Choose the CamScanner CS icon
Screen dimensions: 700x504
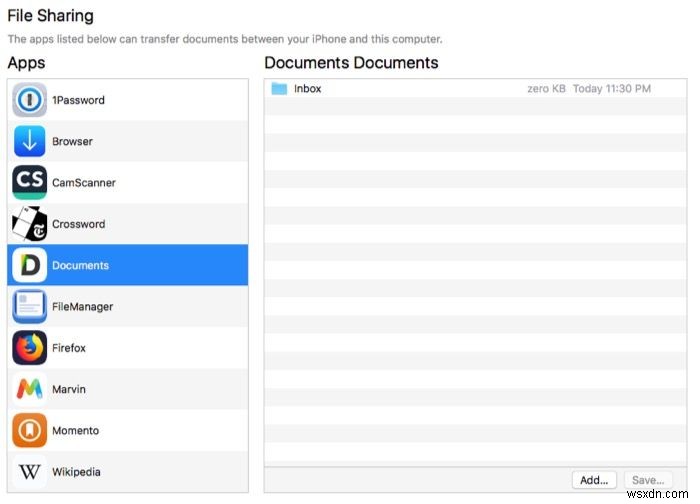29,182
